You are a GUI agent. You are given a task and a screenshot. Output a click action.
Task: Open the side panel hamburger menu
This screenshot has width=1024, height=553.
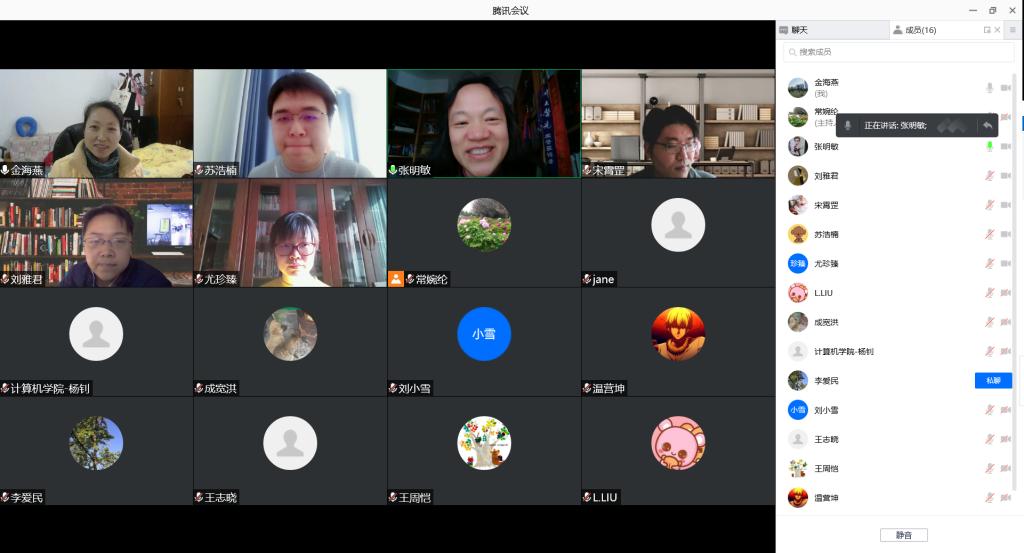click(x=1012, y=30)
